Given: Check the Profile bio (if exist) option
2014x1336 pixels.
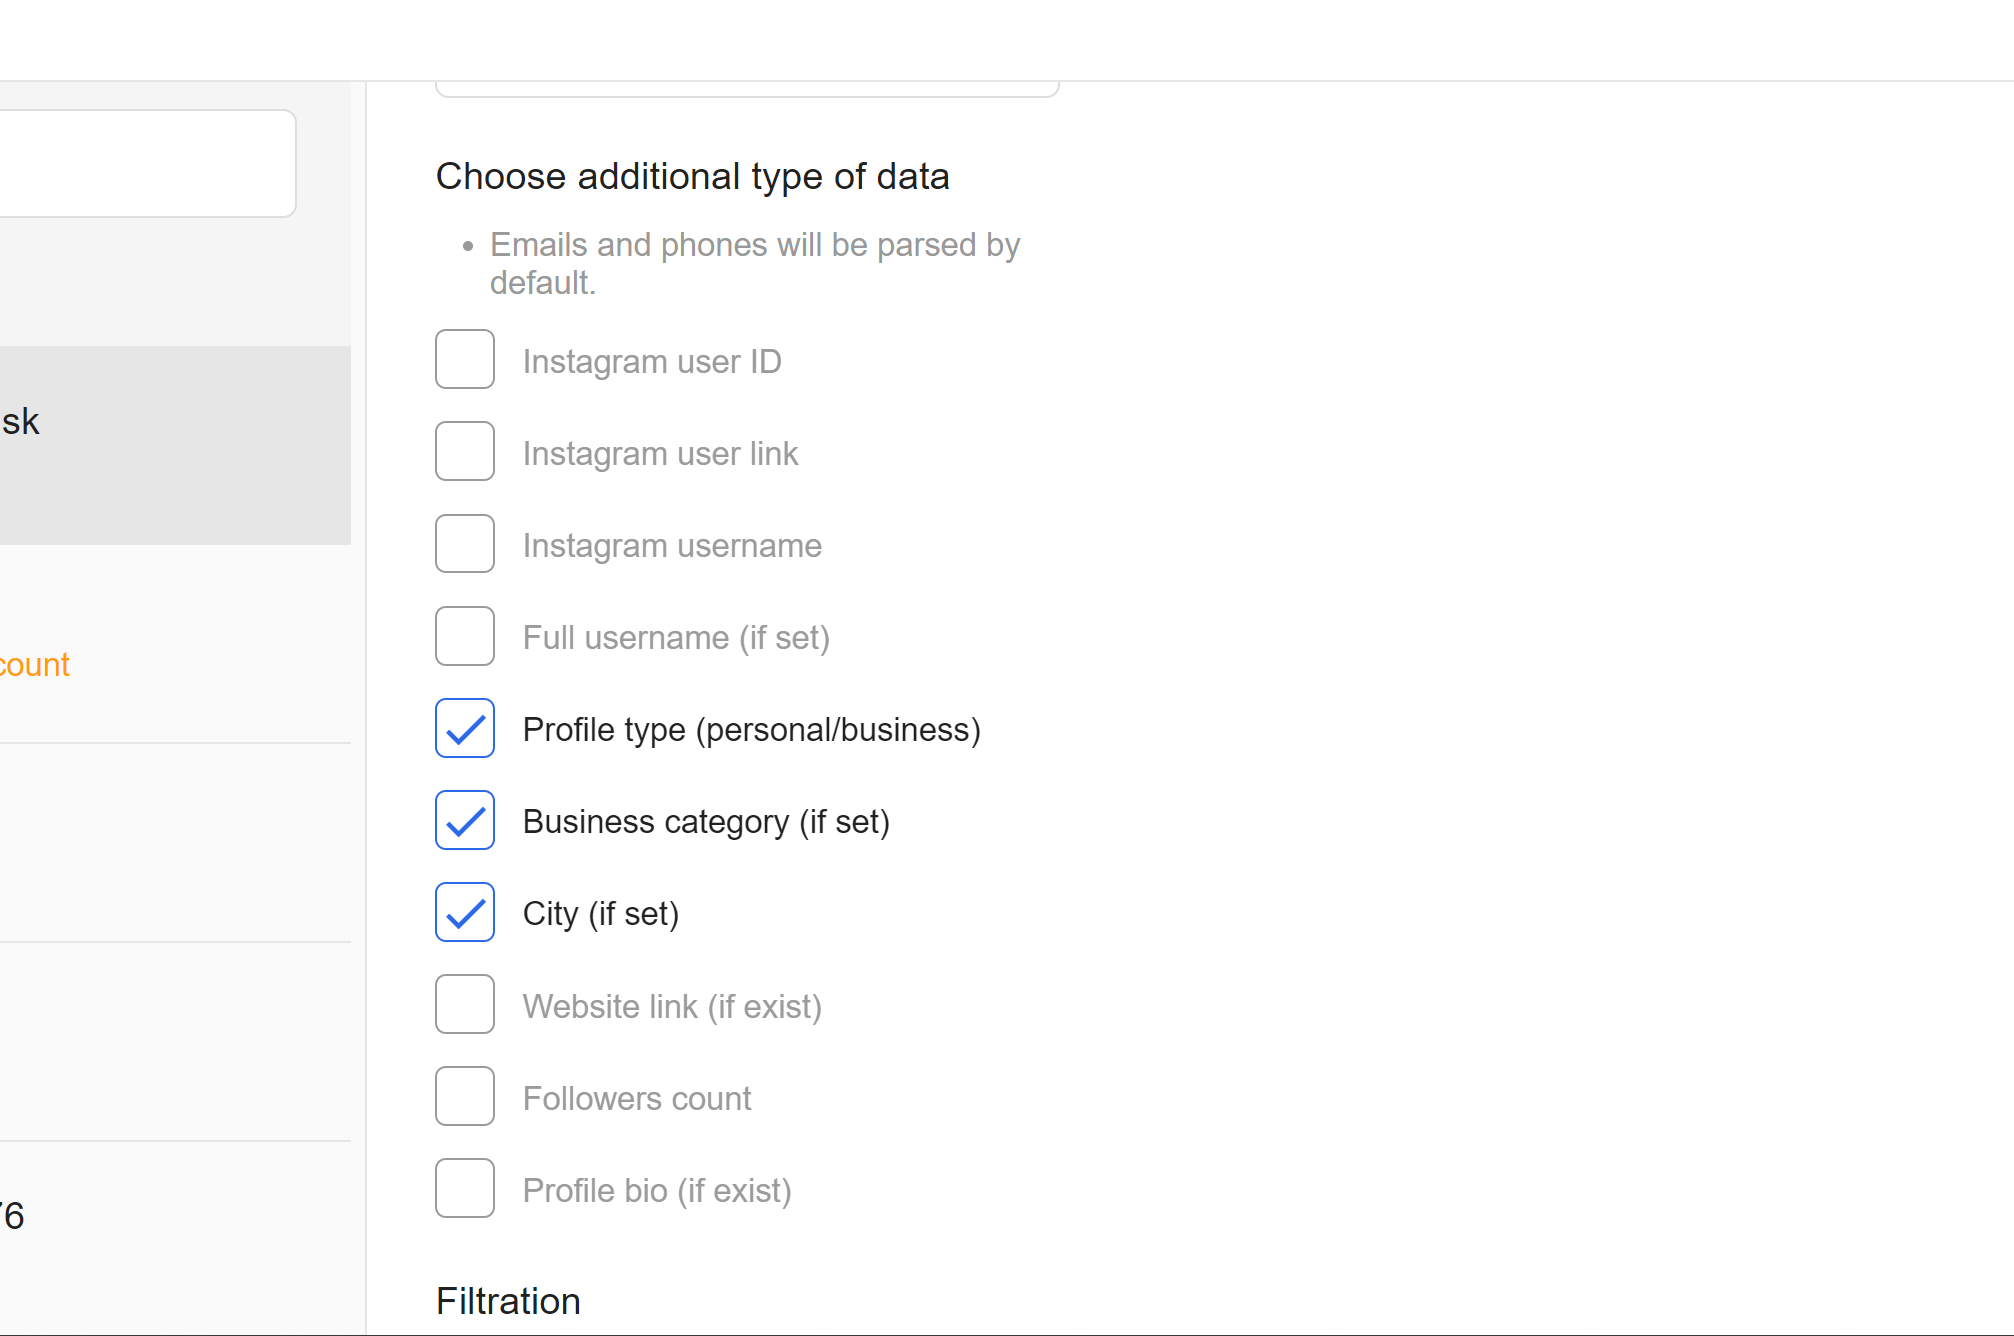Looking at the screenshot, I should coord(465,1188).
